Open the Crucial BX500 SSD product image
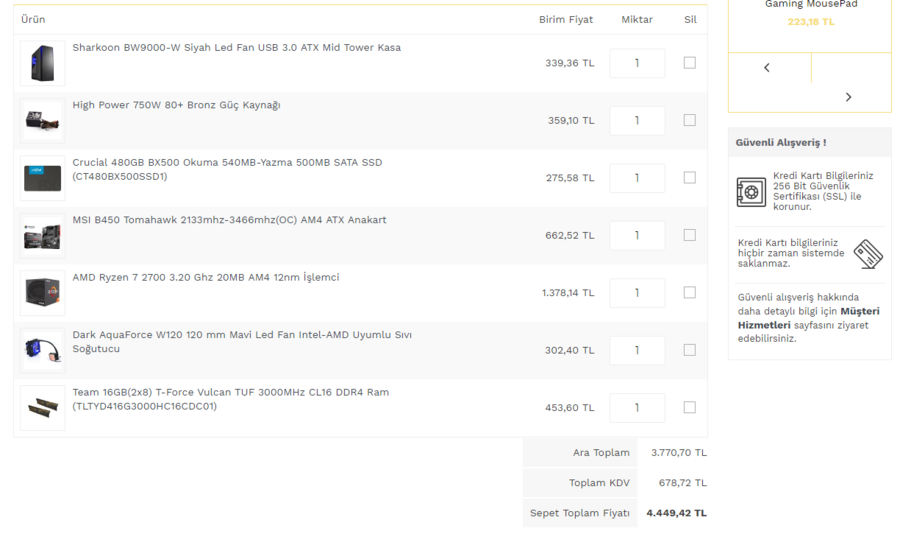900x534 pixels. pos(42,178)
